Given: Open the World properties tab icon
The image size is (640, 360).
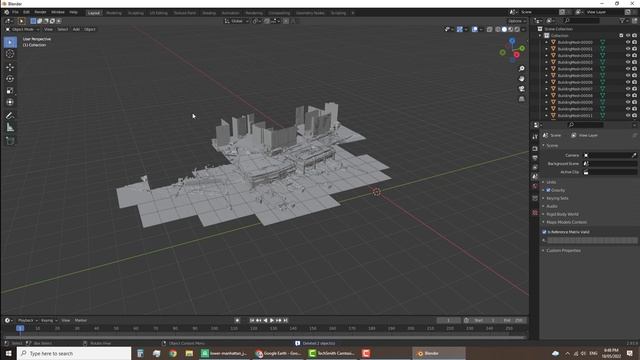Looking at the screenshot, I should 535,186.
